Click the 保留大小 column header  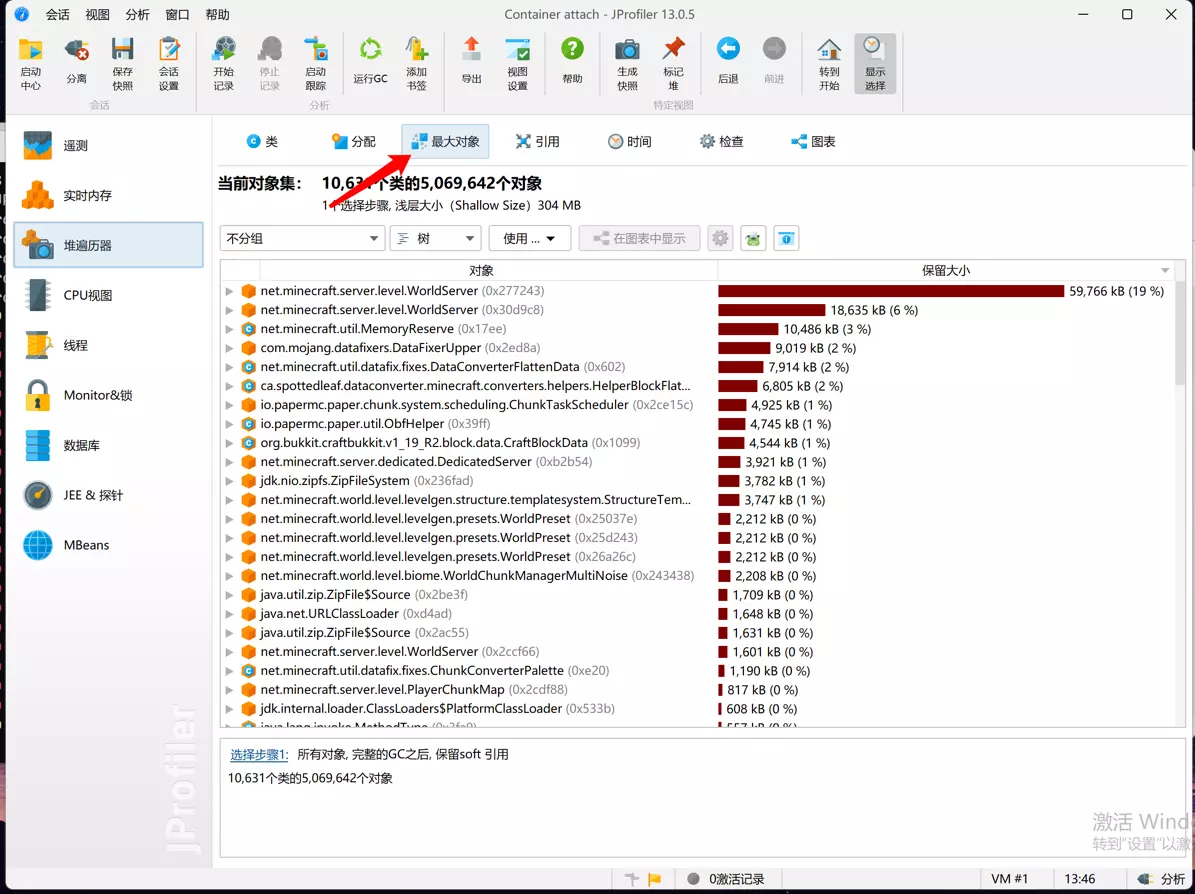click(x=945, y=270)
